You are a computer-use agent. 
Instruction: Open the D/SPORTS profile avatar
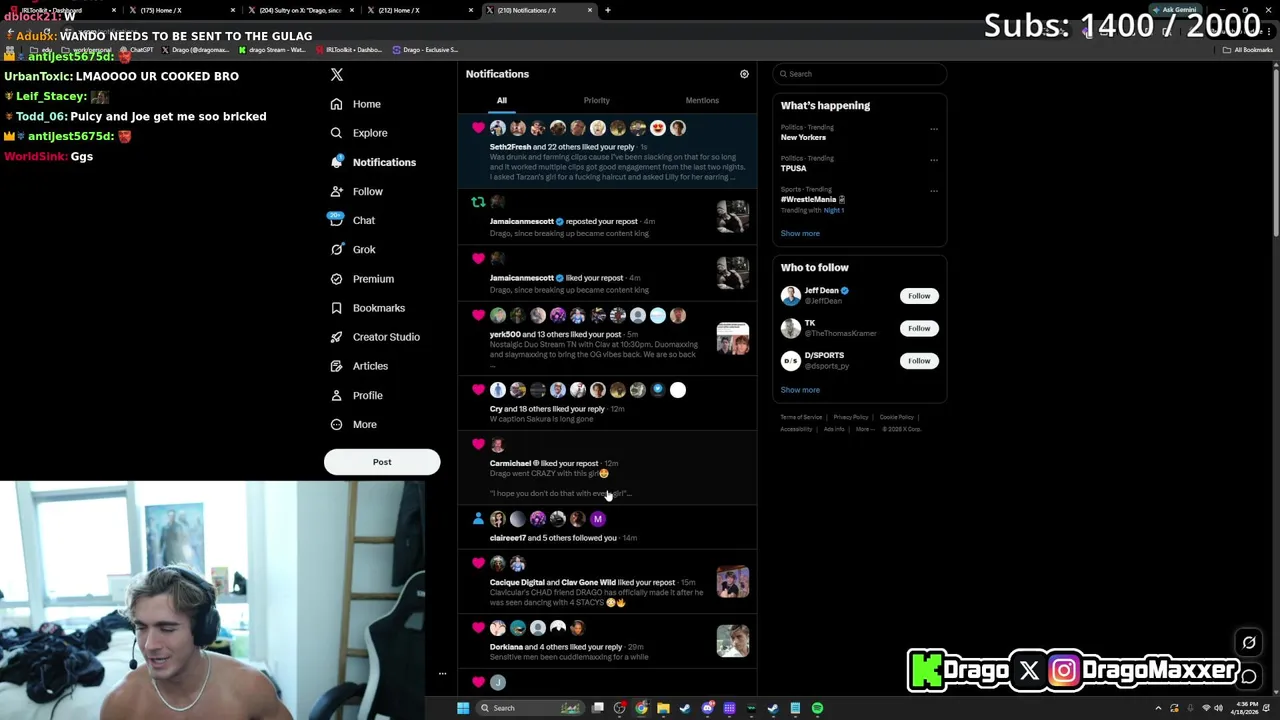pyautogui.click(x=791, y=360)
